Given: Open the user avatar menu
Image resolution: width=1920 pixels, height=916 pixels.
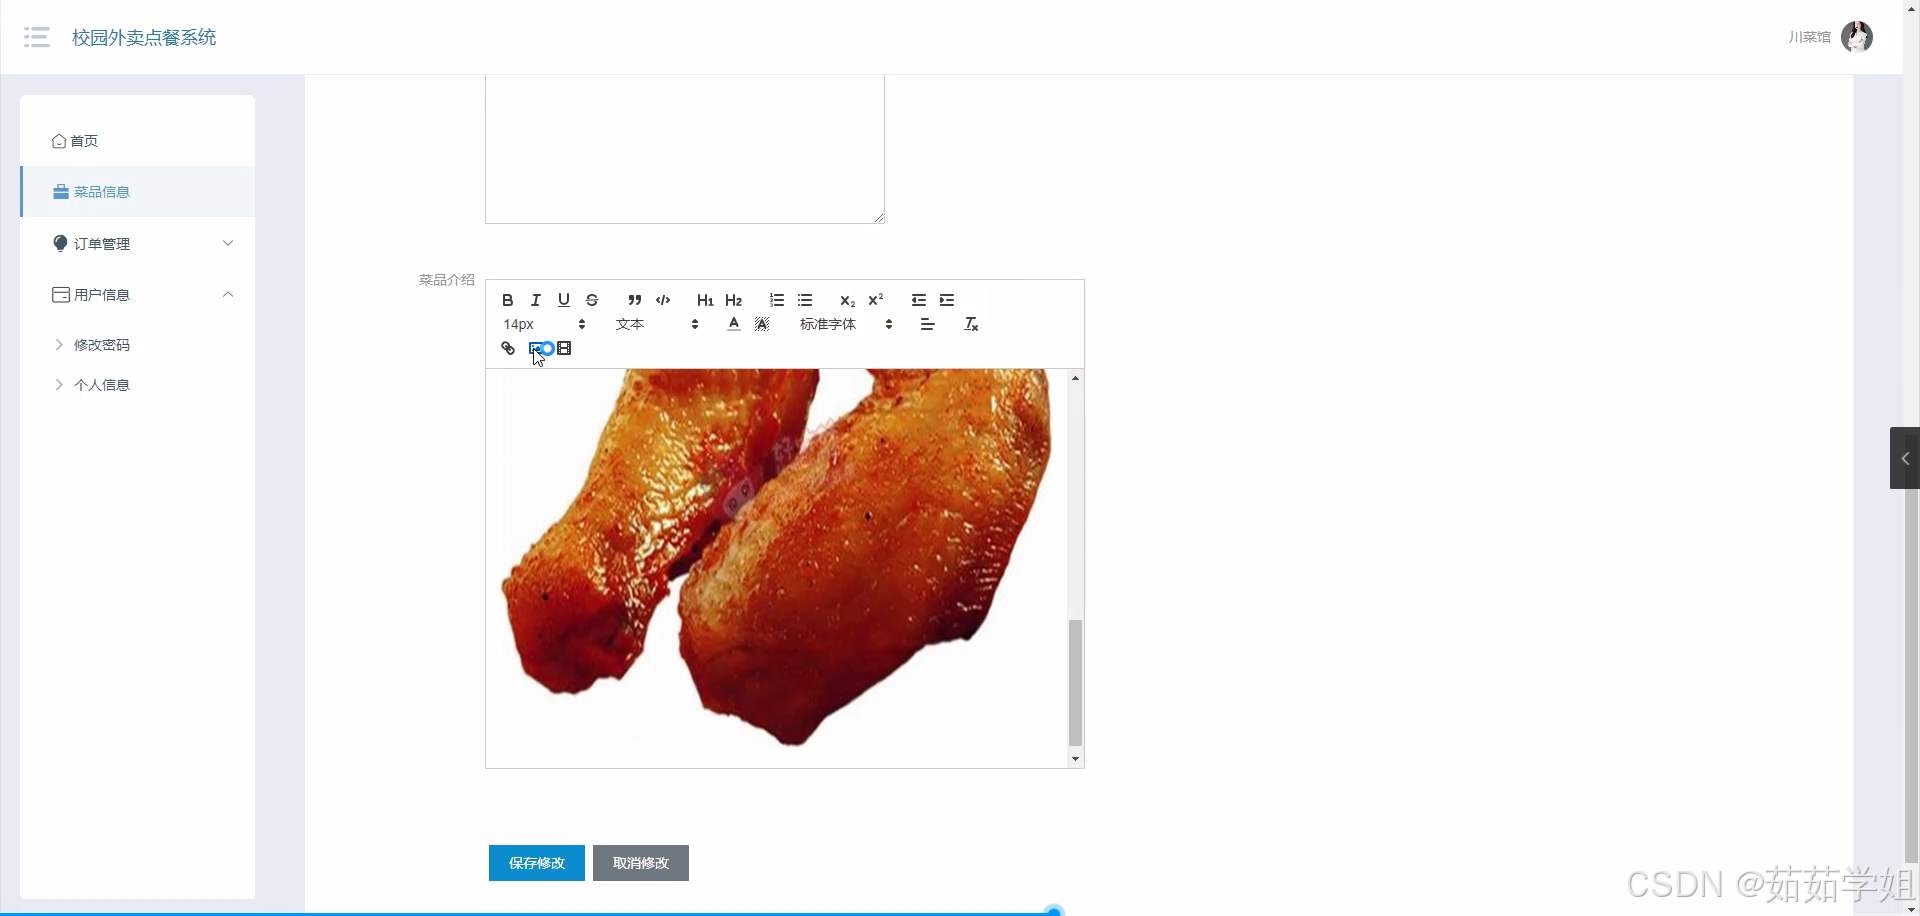Looking at the screenshot, I should (1857, 37).
